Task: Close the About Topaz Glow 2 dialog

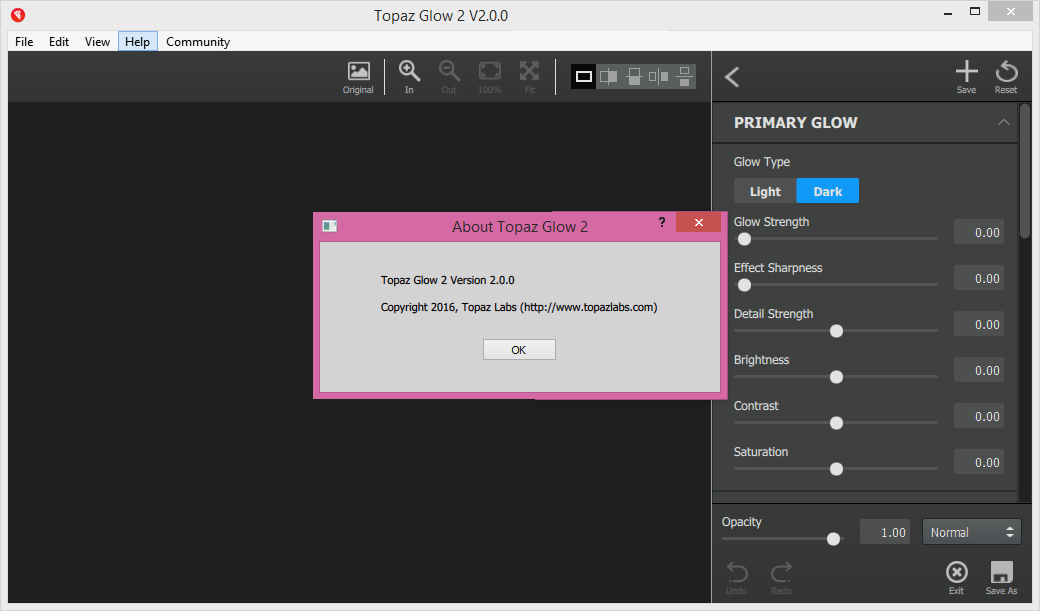Action: coord(698,222)
